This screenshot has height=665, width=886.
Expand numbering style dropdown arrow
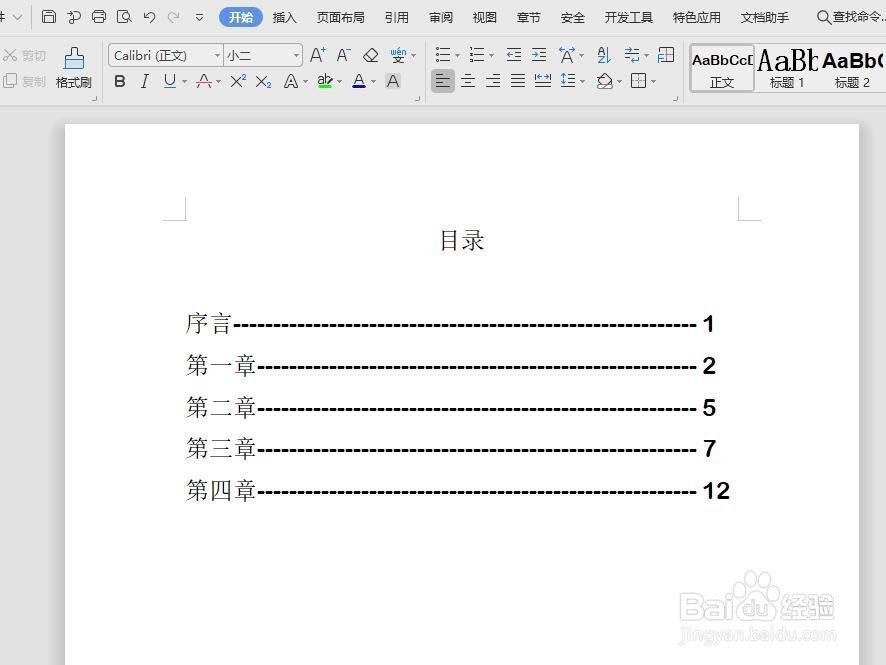(492, 56)
